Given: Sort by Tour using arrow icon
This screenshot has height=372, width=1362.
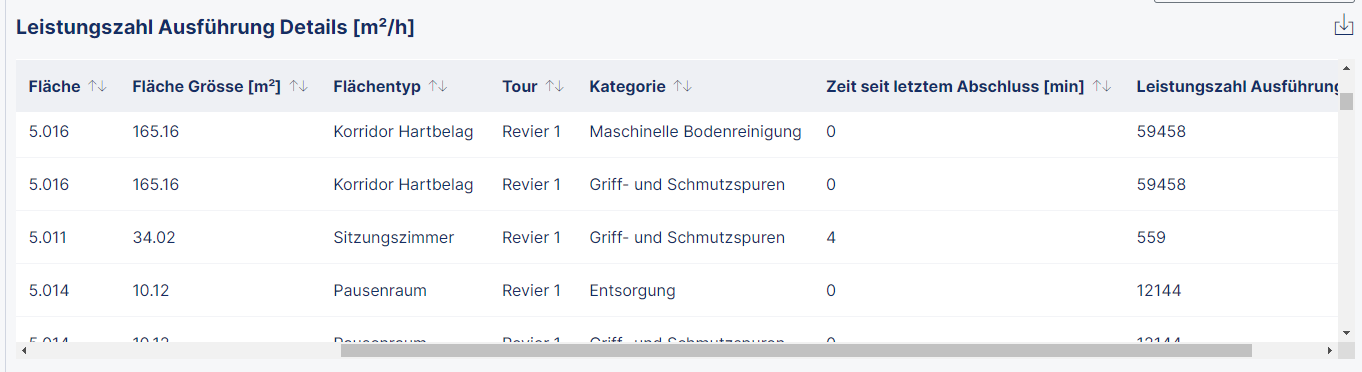Looking at the screenshot, I should click(x=555, y=87).
